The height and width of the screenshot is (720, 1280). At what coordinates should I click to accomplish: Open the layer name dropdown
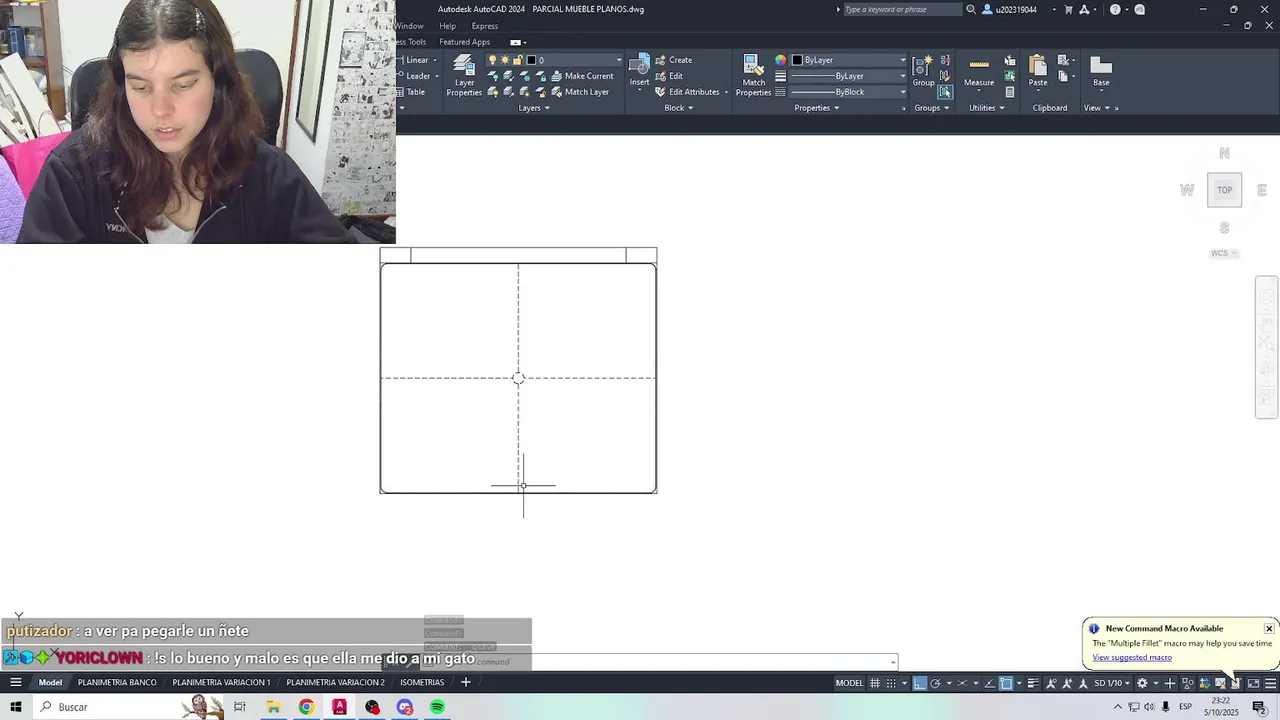[618, 60]
